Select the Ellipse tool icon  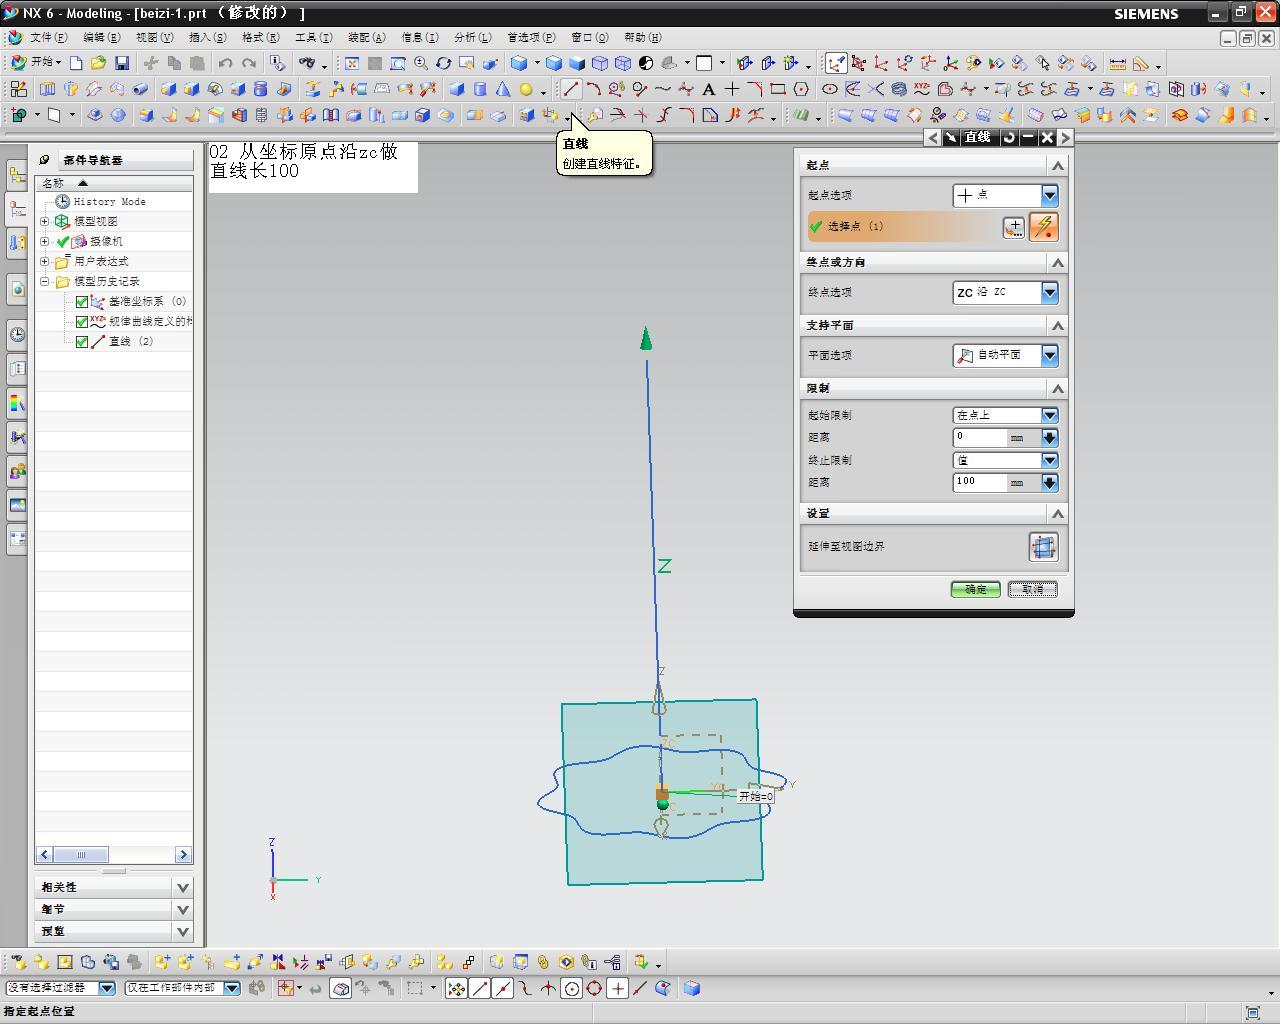[x=830, y=89]
